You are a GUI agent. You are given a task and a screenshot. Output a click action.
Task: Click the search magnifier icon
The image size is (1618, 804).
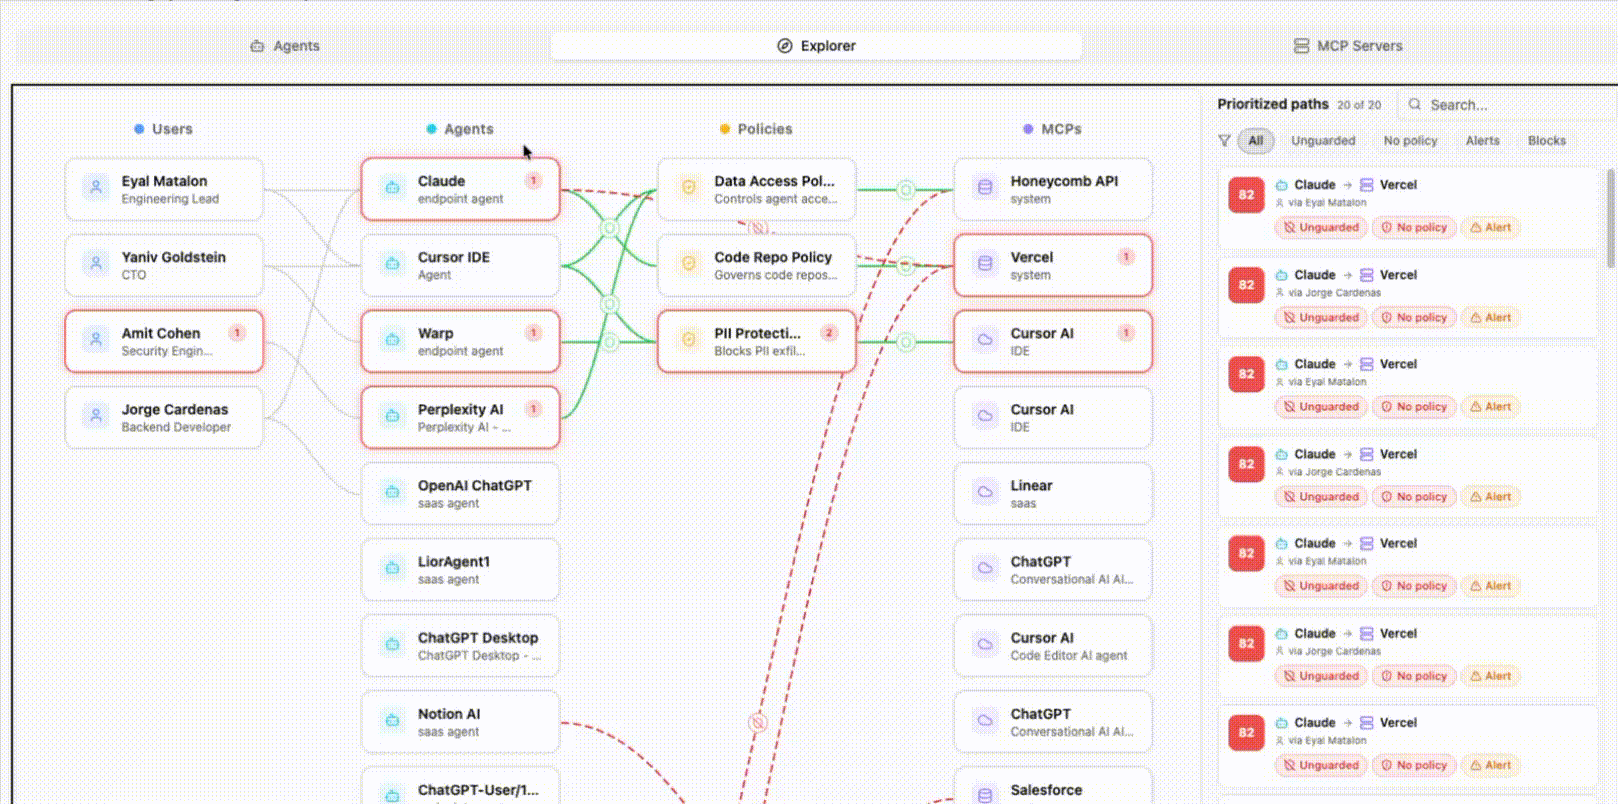(1415, 104)
